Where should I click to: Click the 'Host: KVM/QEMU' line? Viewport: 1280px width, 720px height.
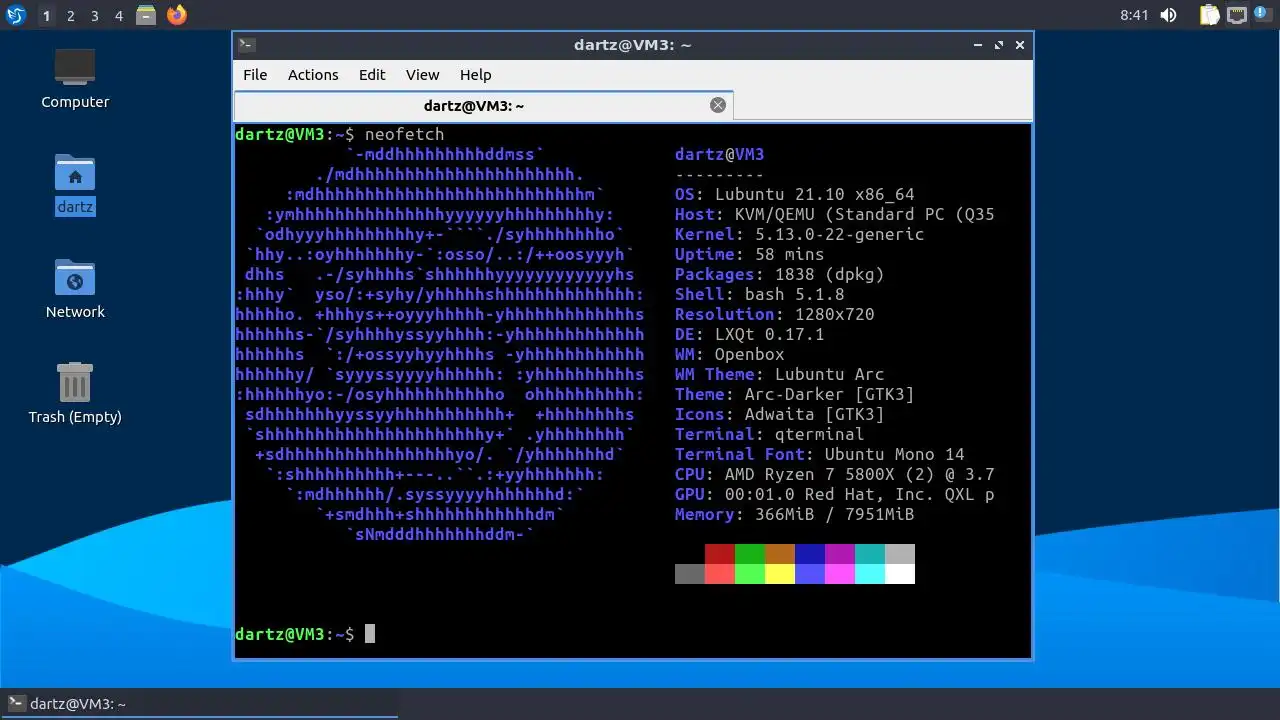point(835,214)
